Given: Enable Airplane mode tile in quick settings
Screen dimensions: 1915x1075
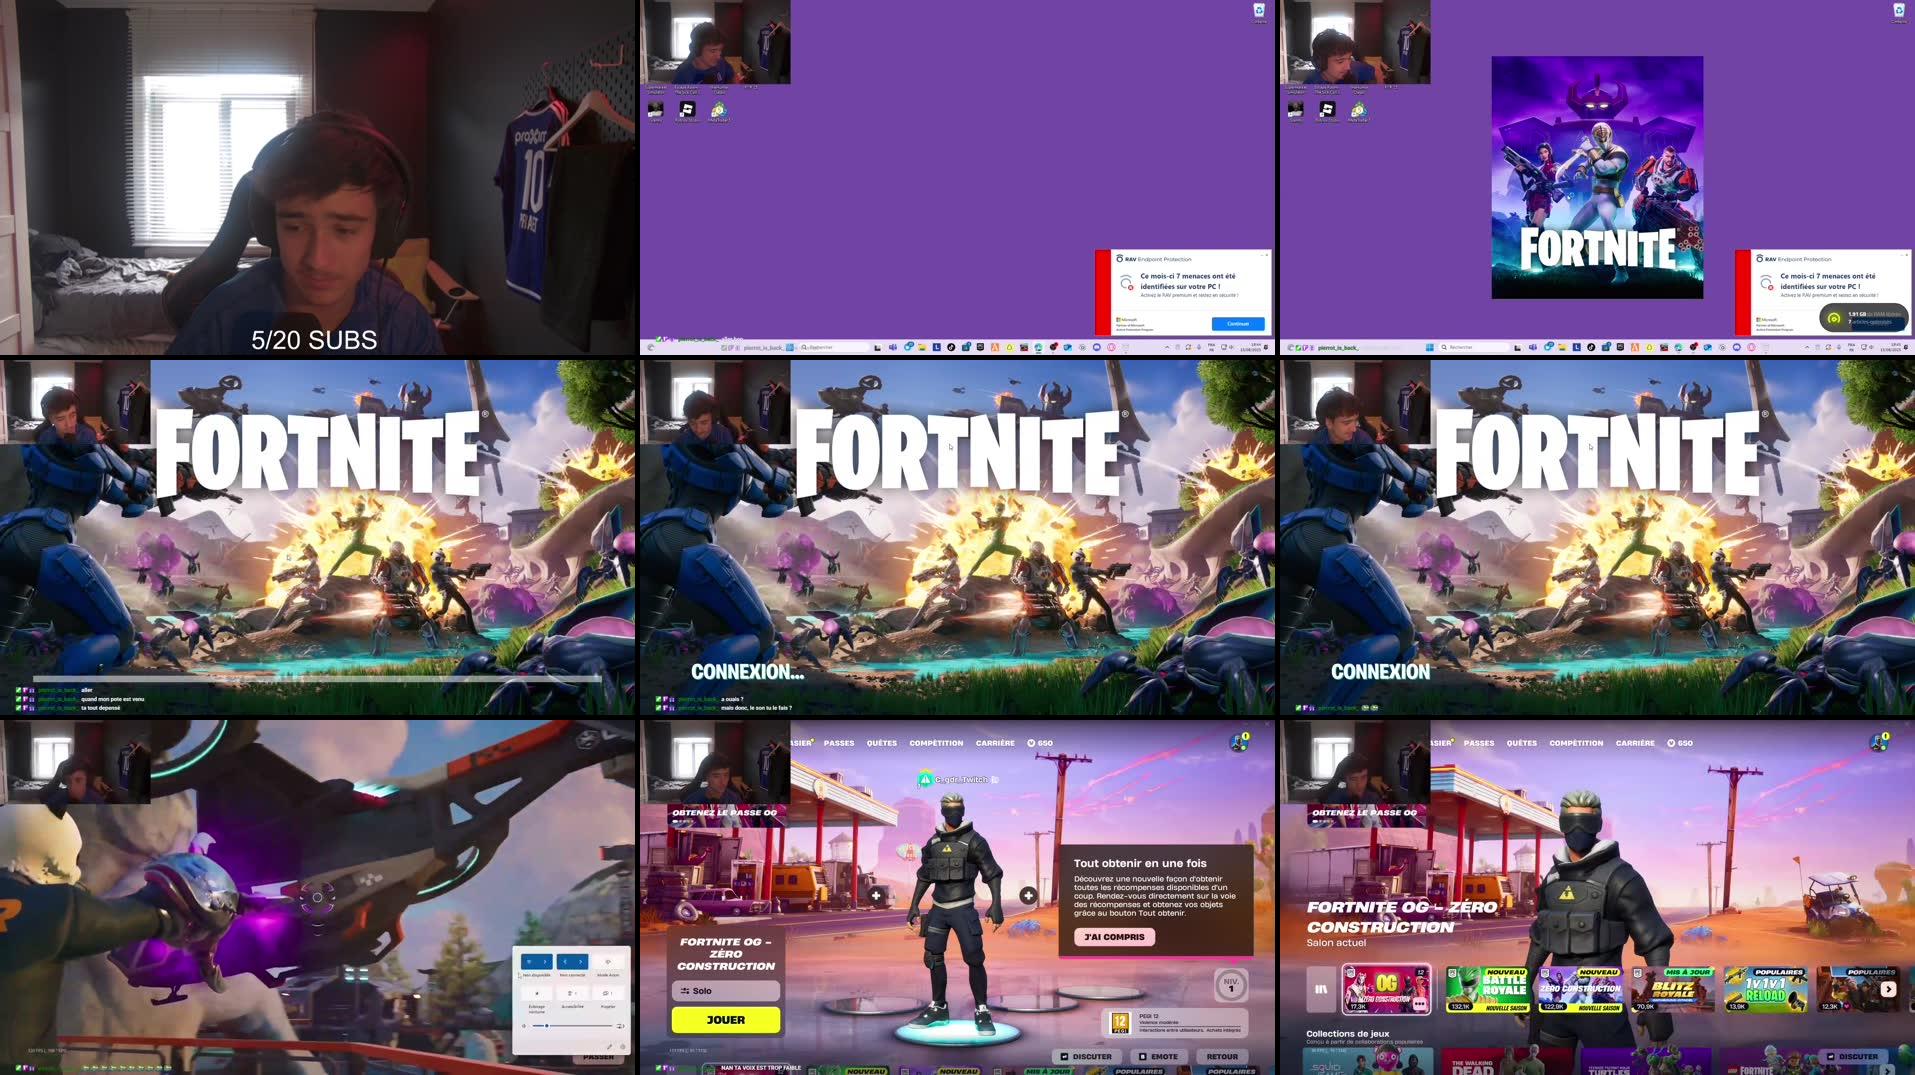Looking at the screenshot, I should (x=608, y=962).
